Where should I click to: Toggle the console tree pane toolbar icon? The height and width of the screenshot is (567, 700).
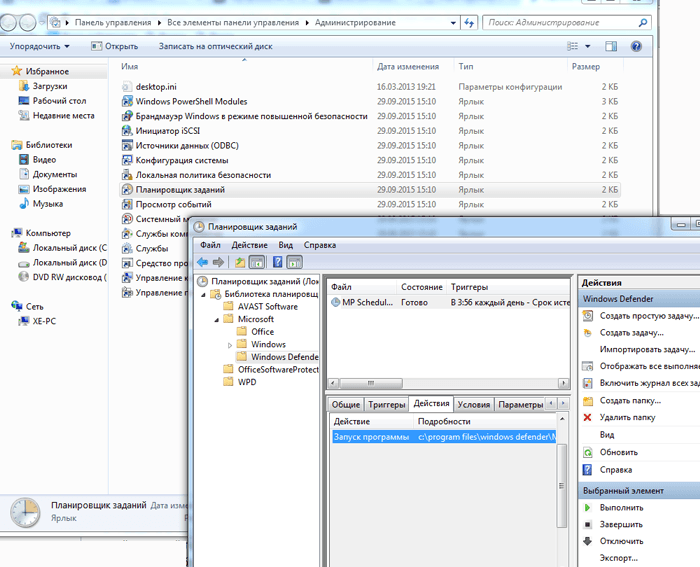tap(257, 262)
